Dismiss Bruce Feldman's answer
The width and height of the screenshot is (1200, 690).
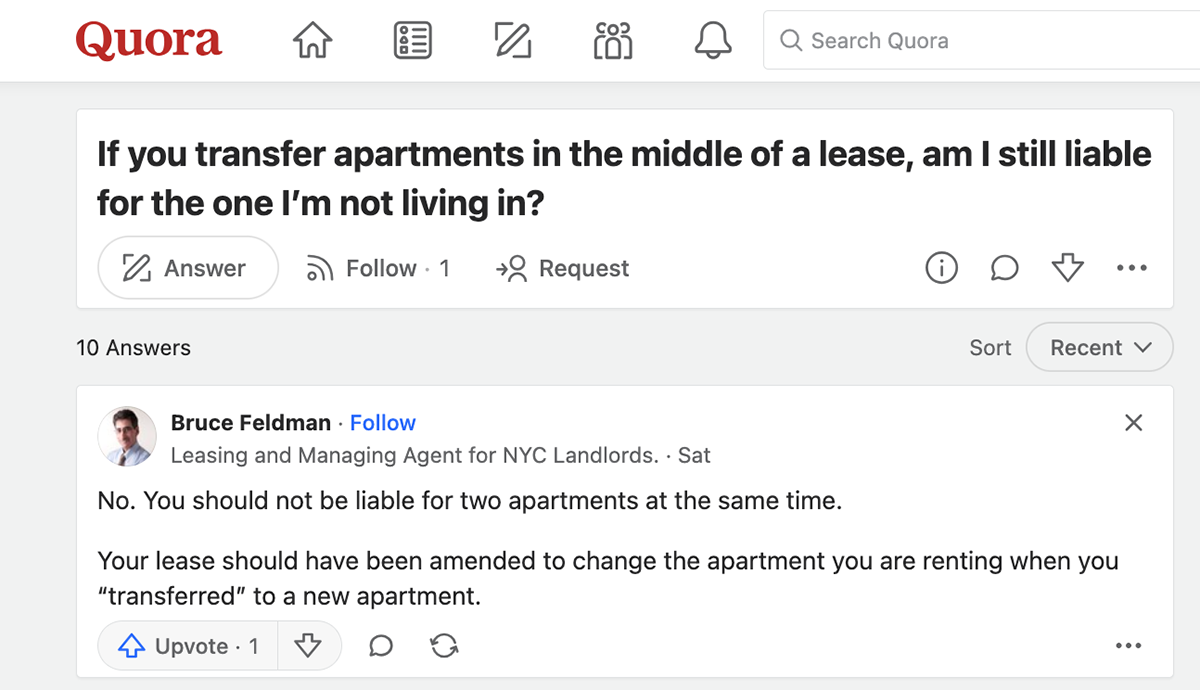click(x=1133, y=422)
